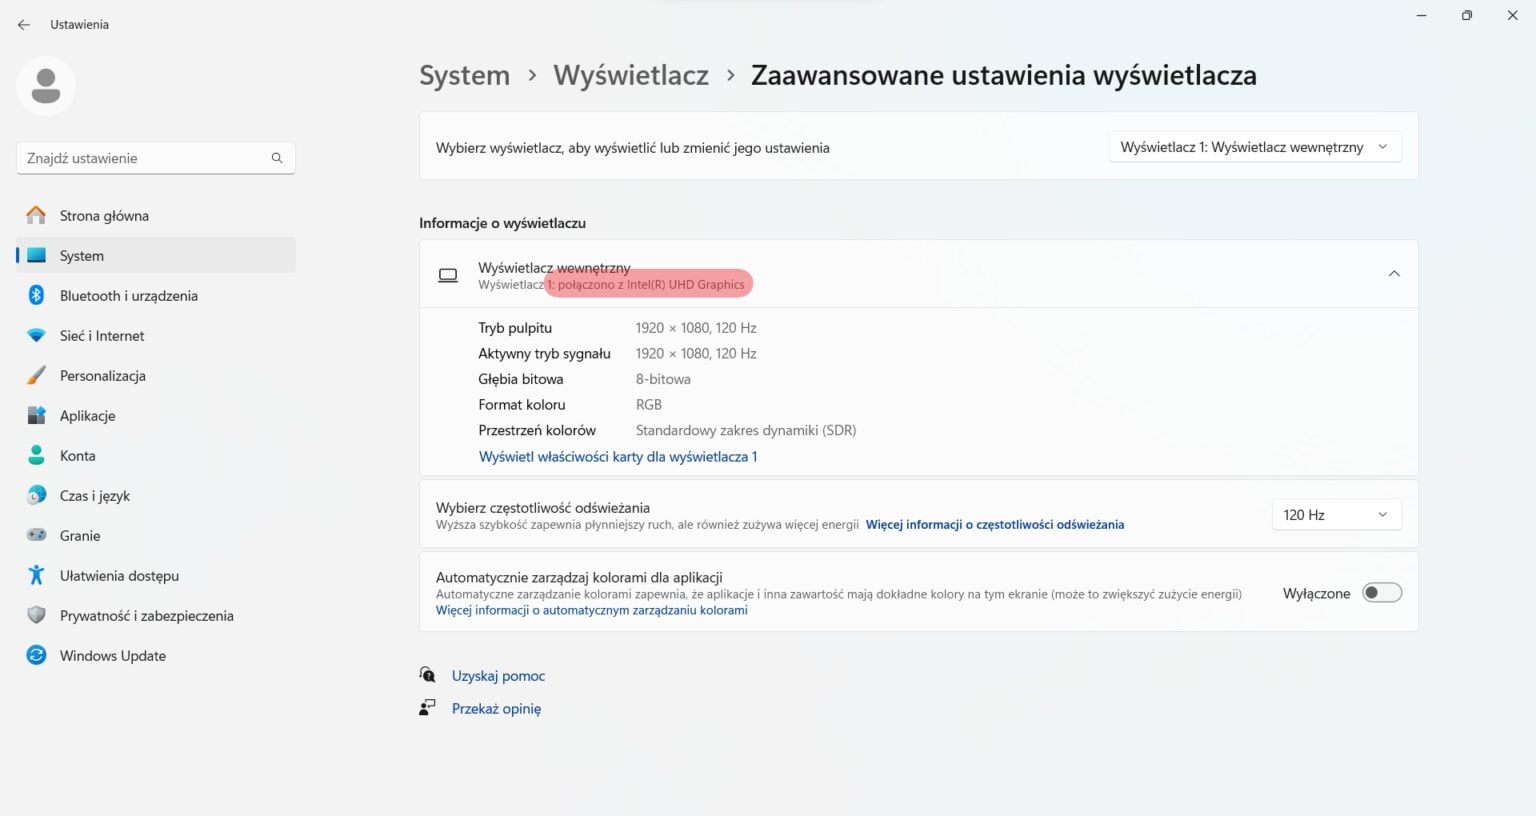Open Więcej informacji o częstotliwości odświeżania link
The width and height of the screenshot is (1536, 816).
994,524
